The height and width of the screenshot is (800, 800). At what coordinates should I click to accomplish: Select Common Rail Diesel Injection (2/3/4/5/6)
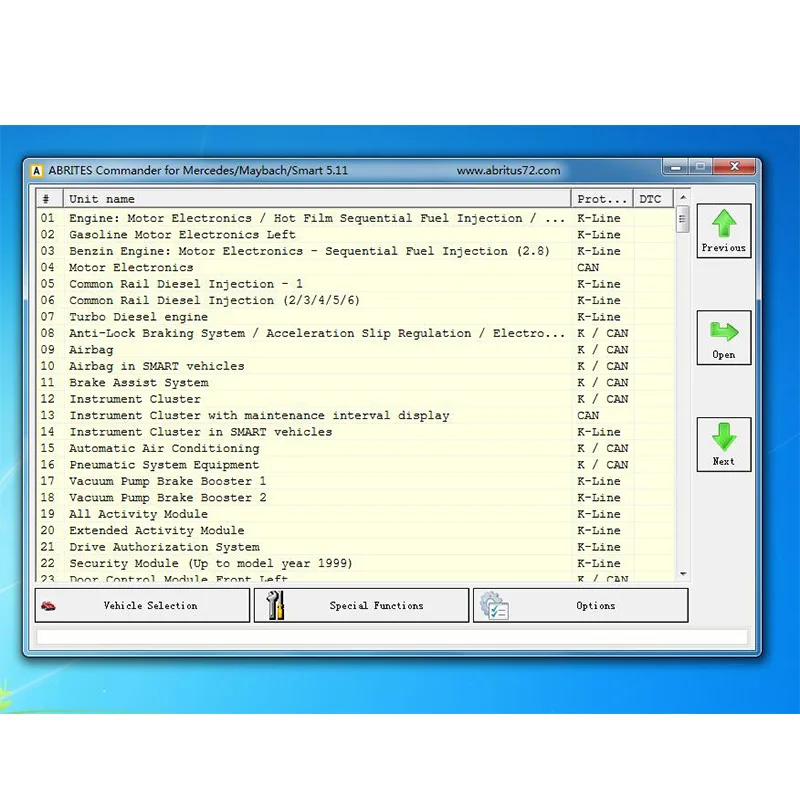(356, 300)
